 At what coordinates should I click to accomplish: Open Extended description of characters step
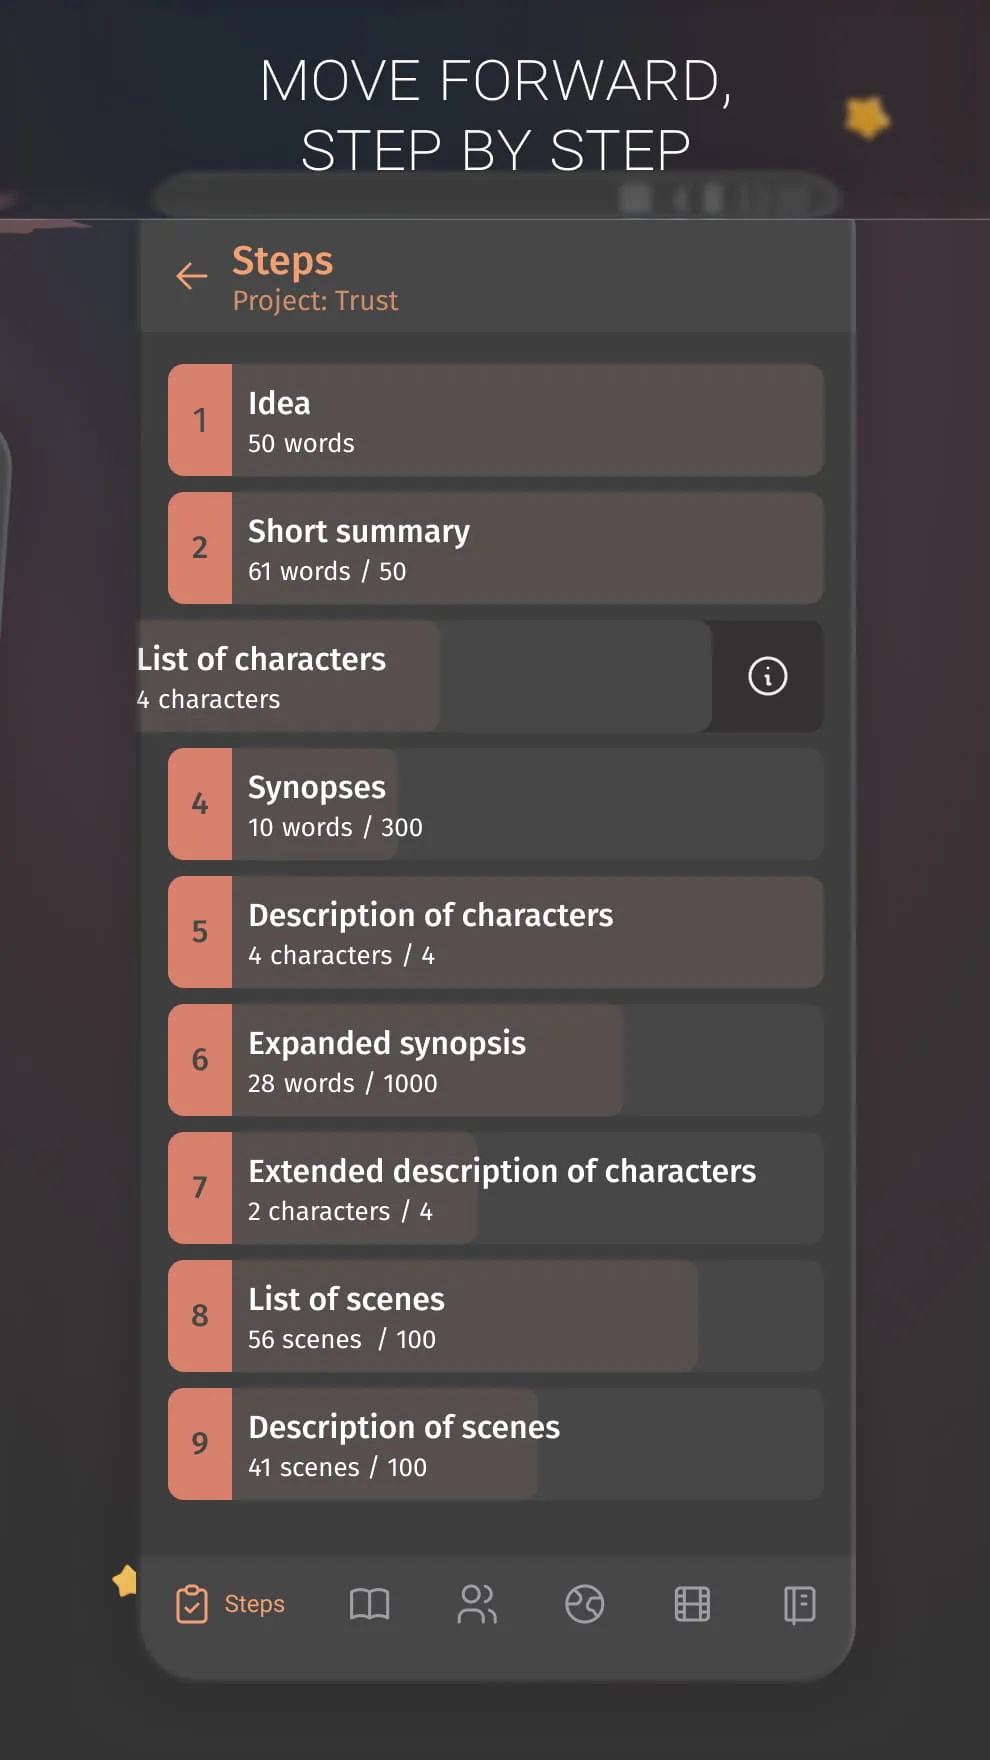click(x=495, y=1188)
